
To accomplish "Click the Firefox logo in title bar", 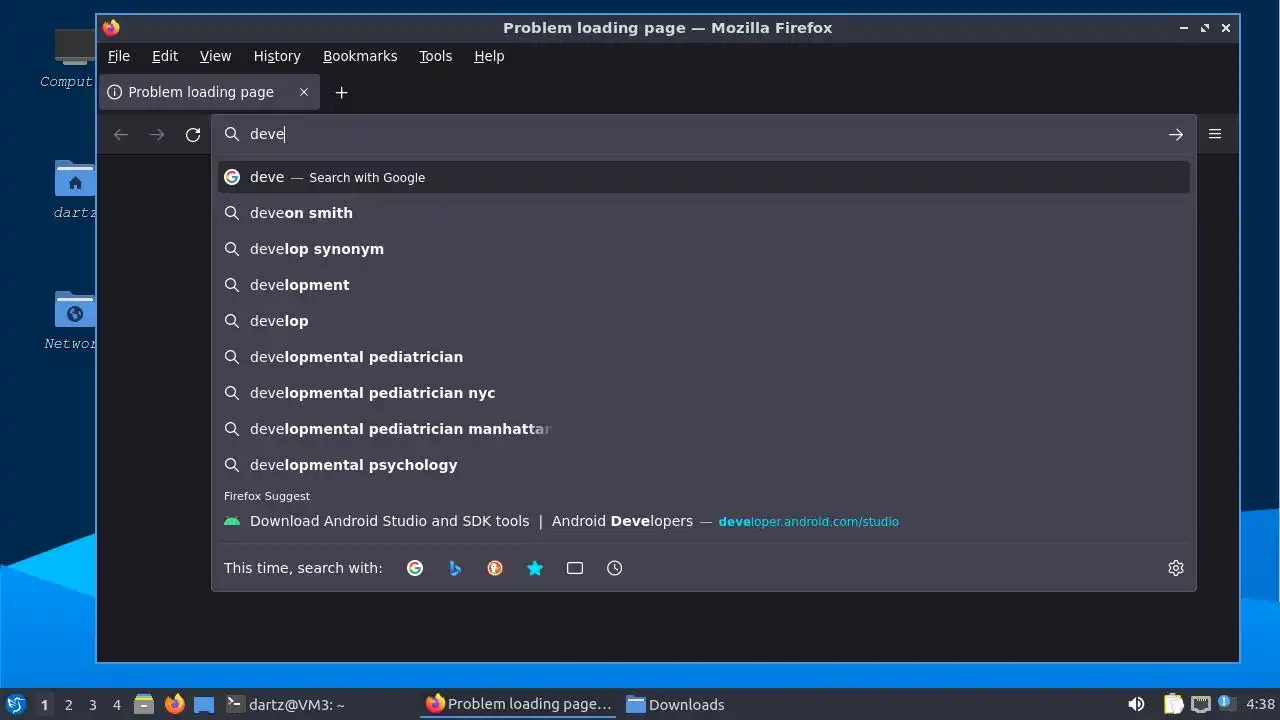I will (111, 28).
